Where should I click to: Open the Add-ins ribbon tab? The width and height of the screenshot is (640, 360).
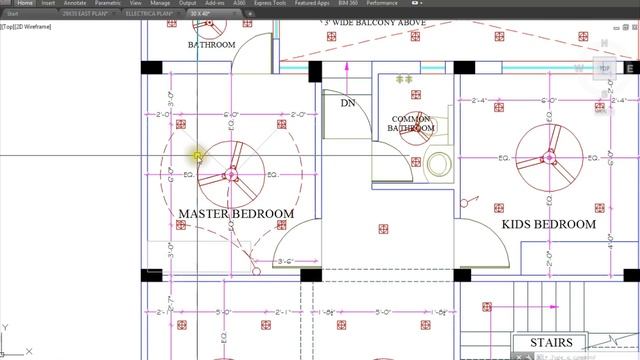(x=215, y=3)
